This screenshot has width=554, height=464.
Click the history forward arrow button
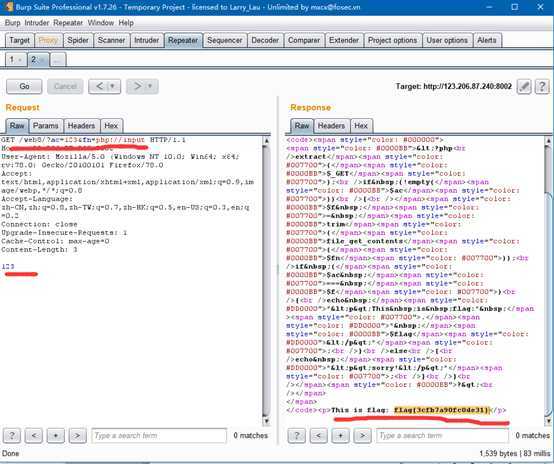click(137, 86)
